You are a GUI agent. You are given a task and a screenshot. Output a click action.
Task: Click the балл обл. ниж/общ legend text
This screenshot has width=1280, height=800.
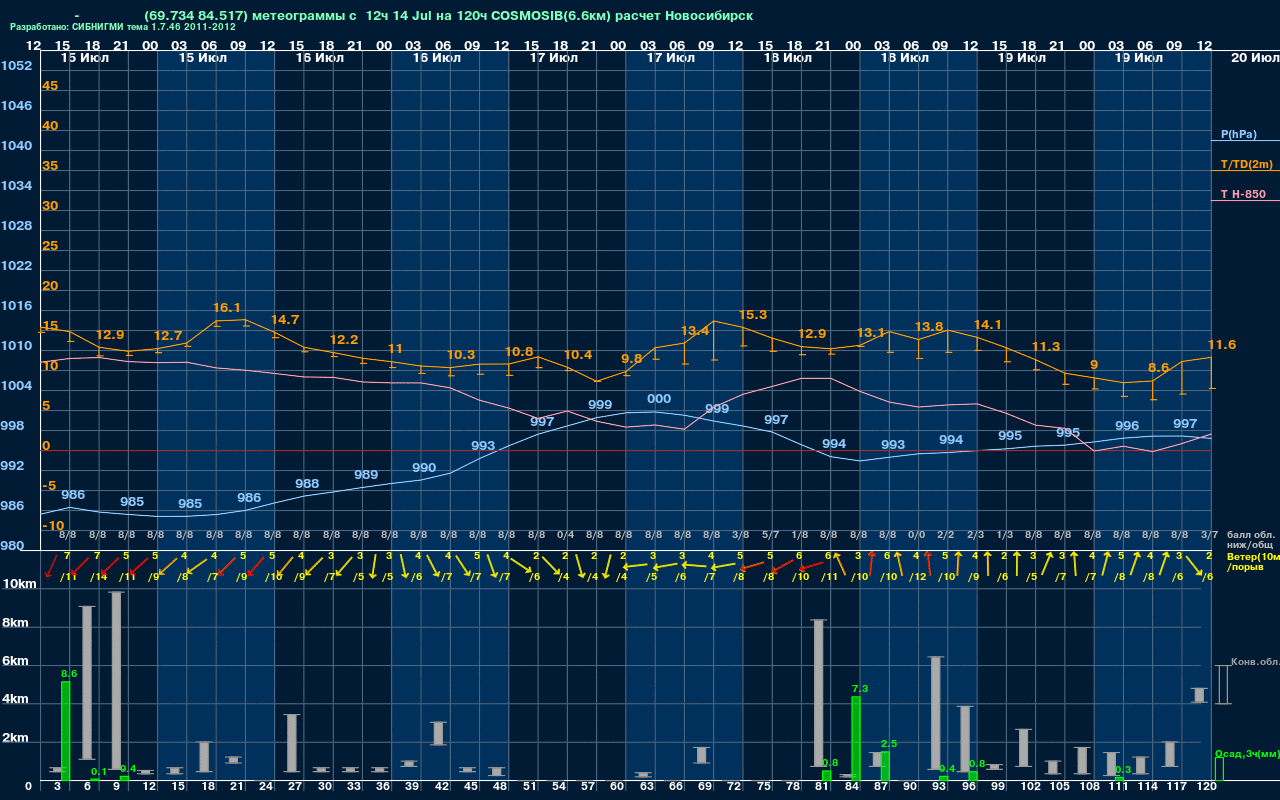point(1250,540)
